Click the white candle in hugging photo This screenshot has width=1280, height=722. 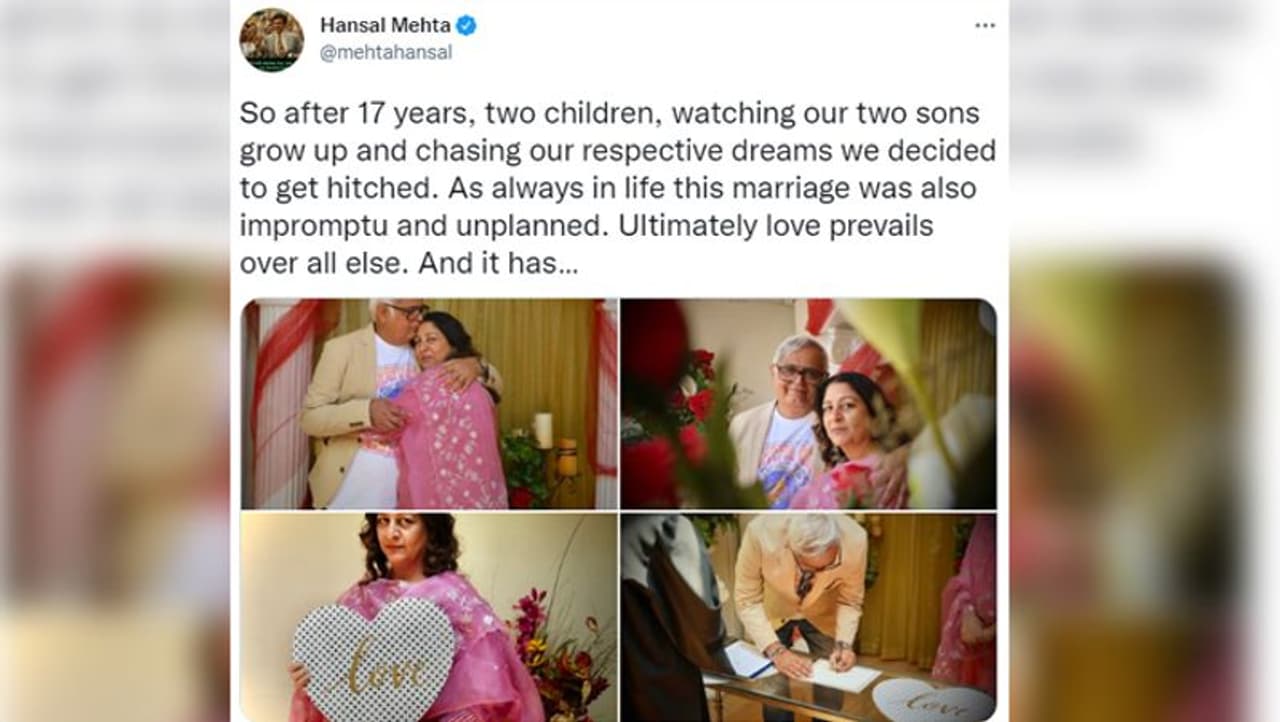543,429
